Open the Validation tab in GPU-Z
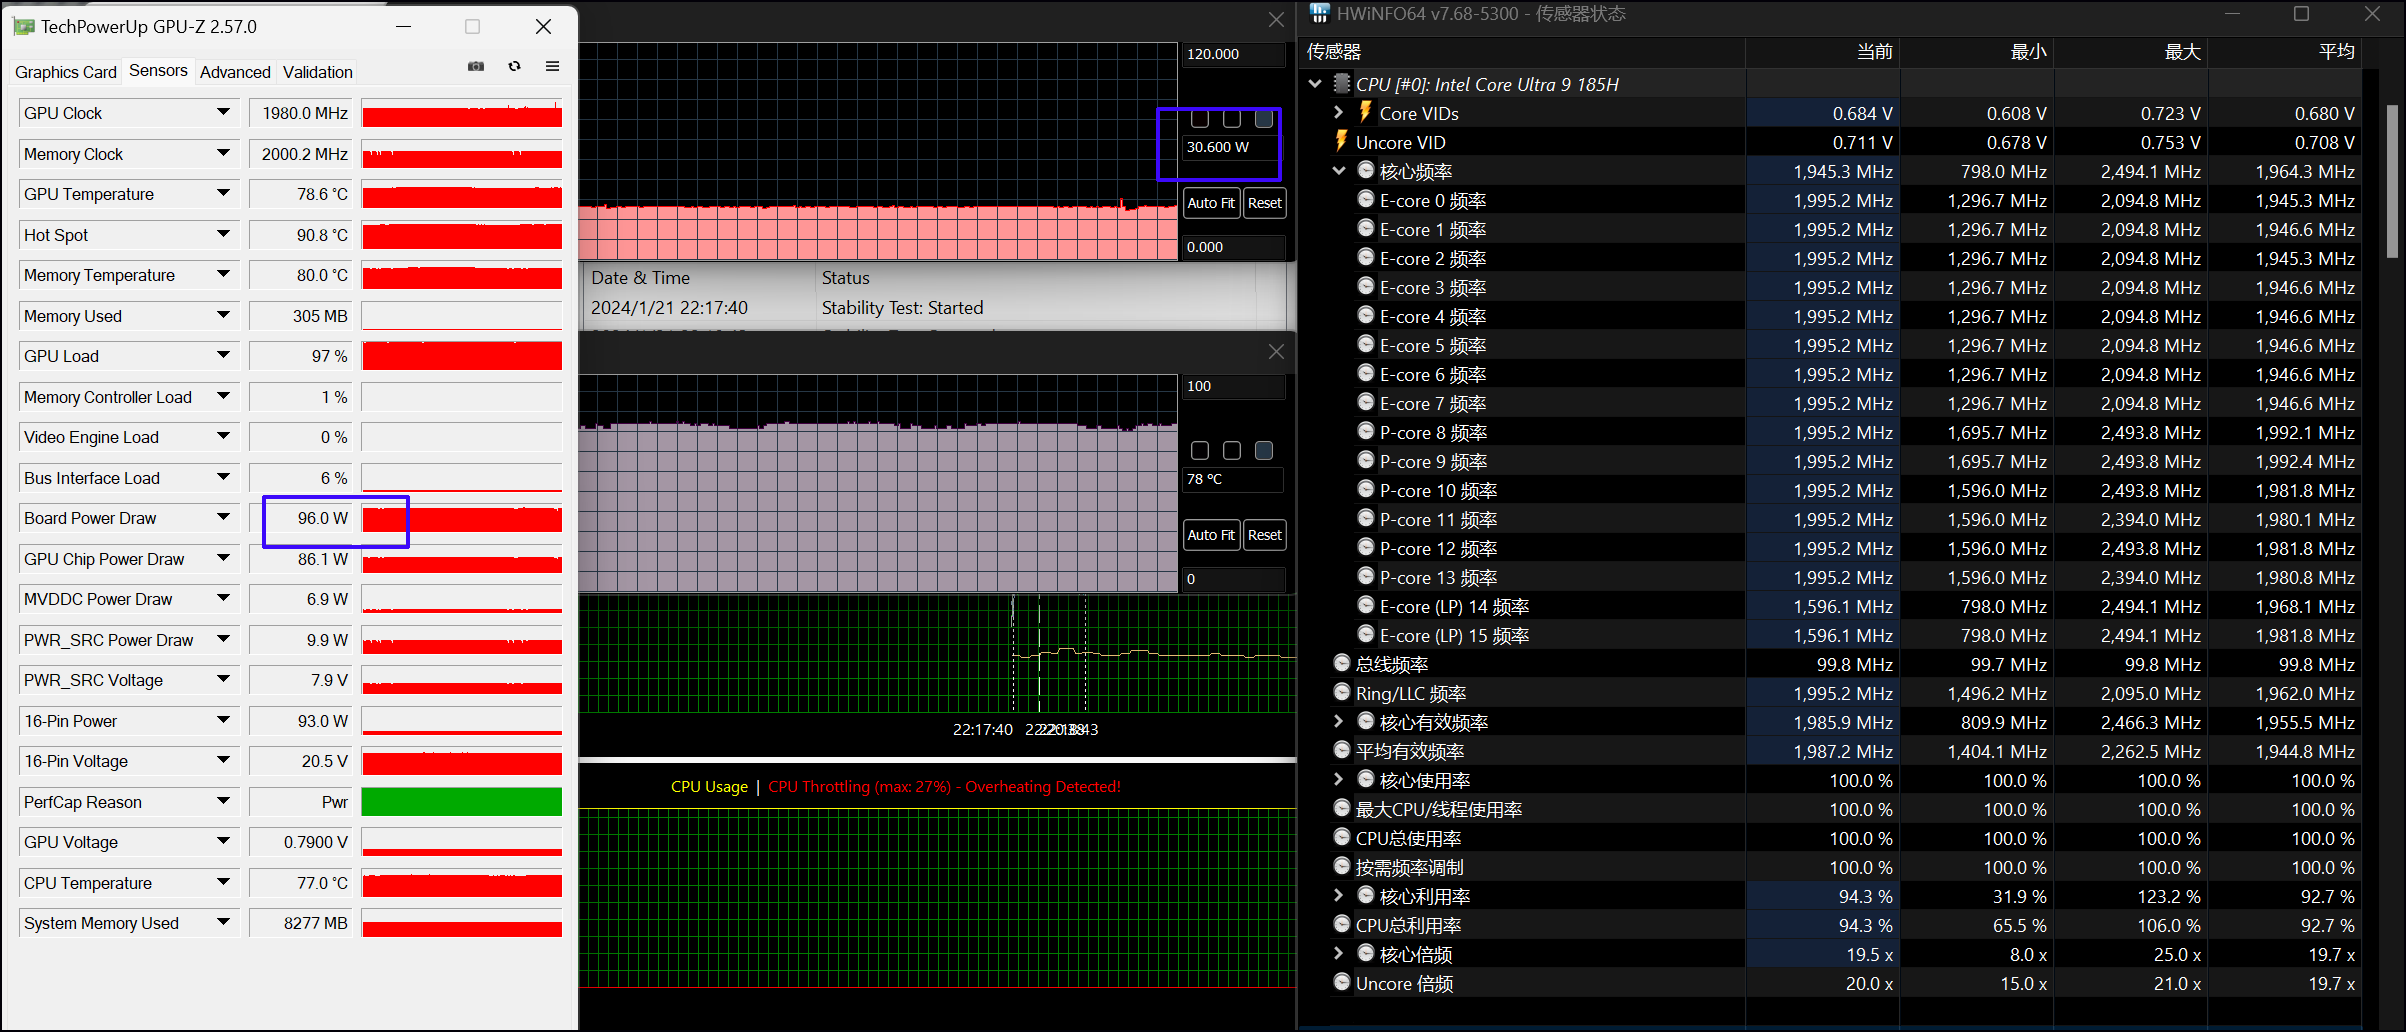2406x1032 pixels. 317,72
